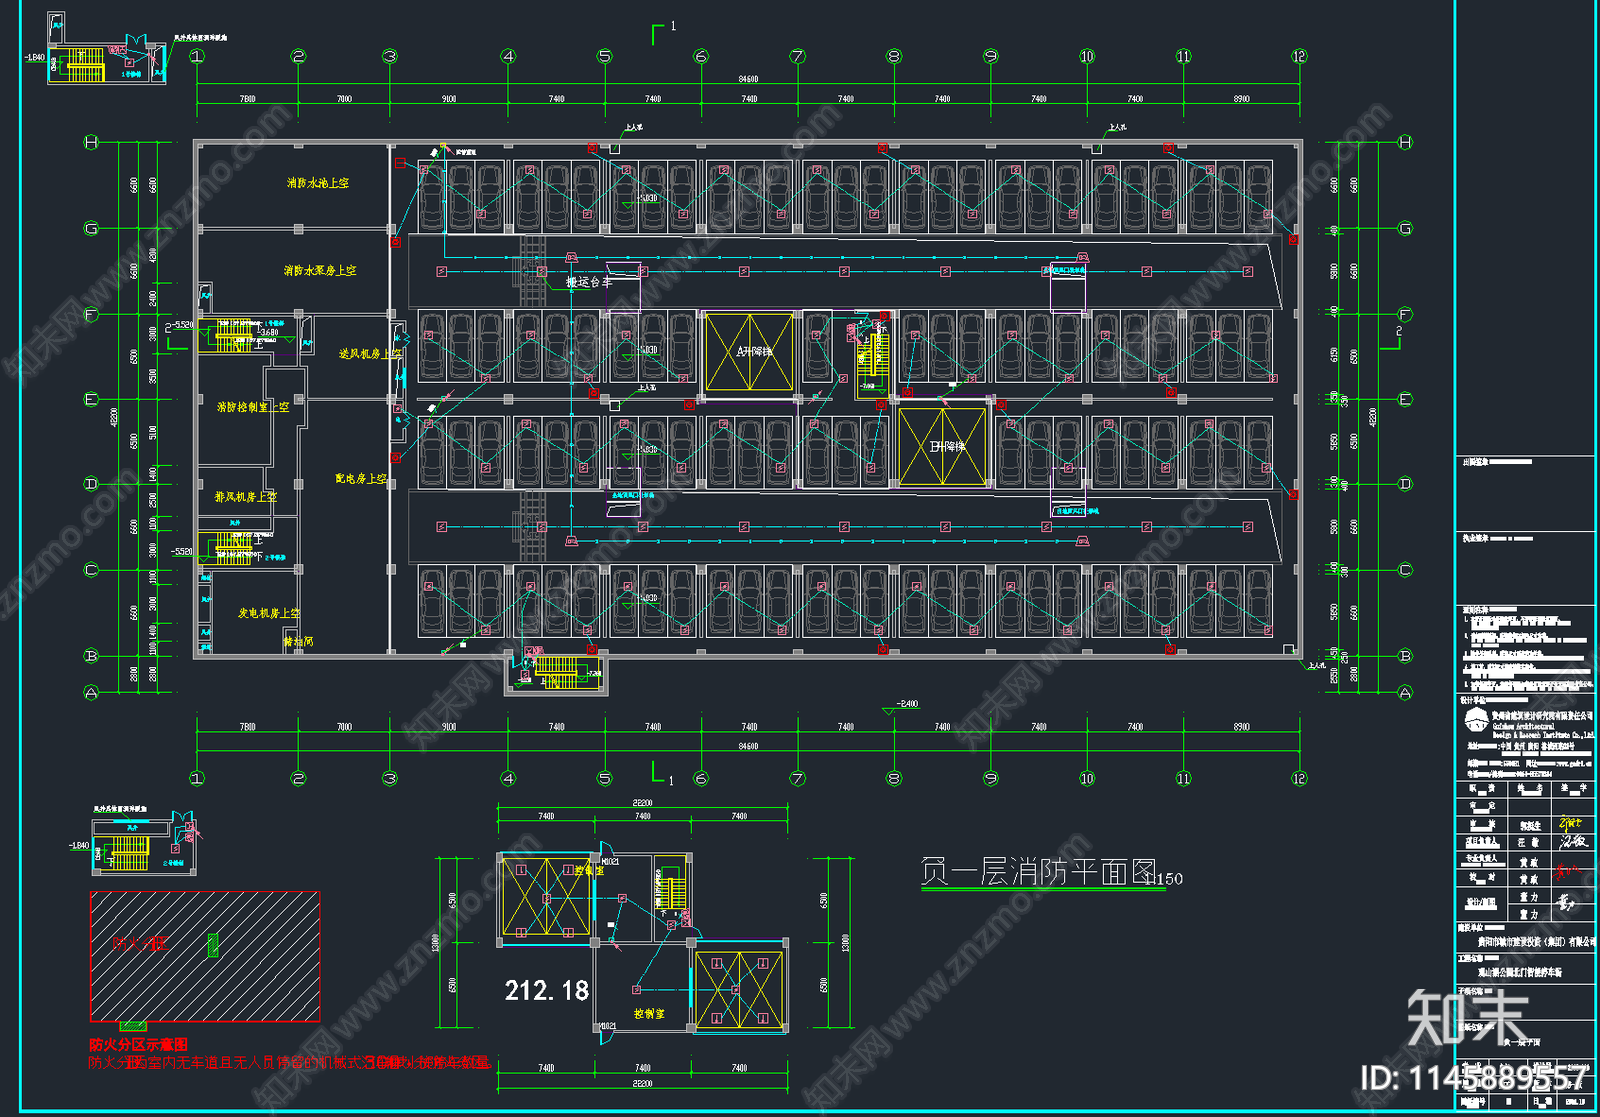Pick the 配电房上空 room label
The width and height of the screenshot is (1600, 1117).
click(361, 479)
